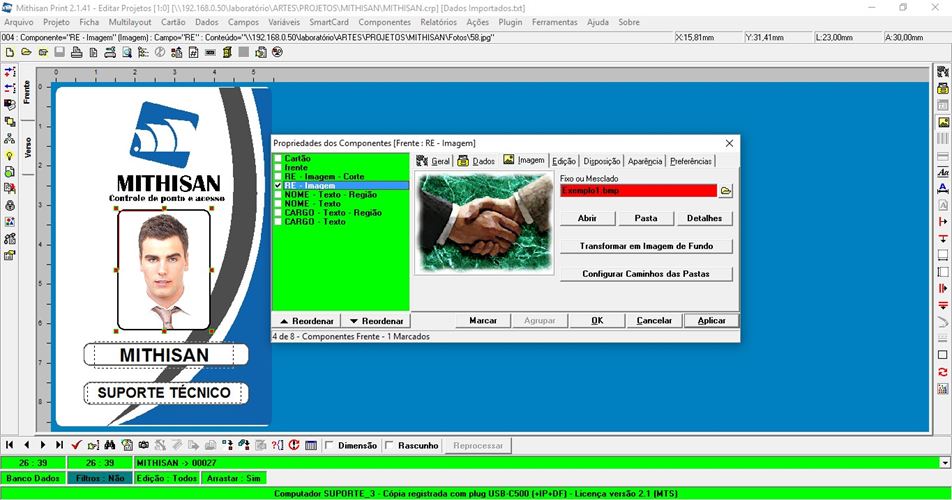Check the 'NOME - Texto - Região' checkbox
The height and width of the screenshot is (500, 952).
[x=278, y=195]
